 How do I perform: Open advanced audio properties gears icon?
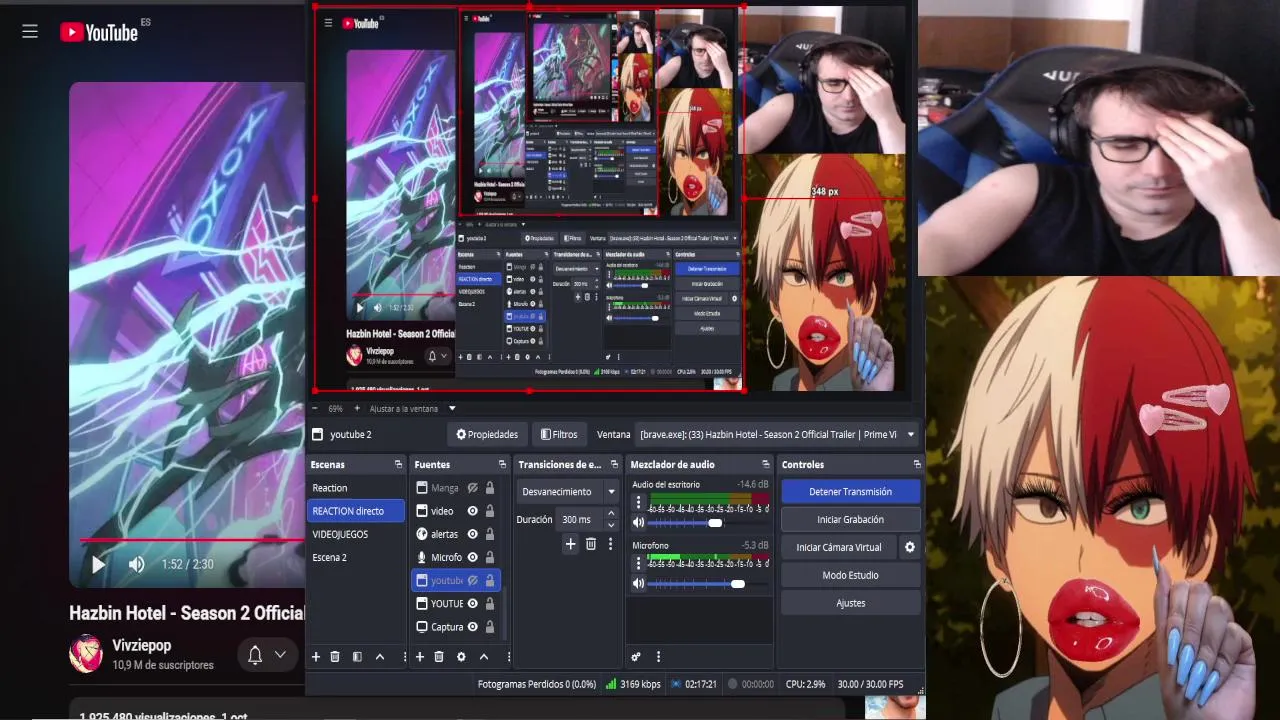636,657
